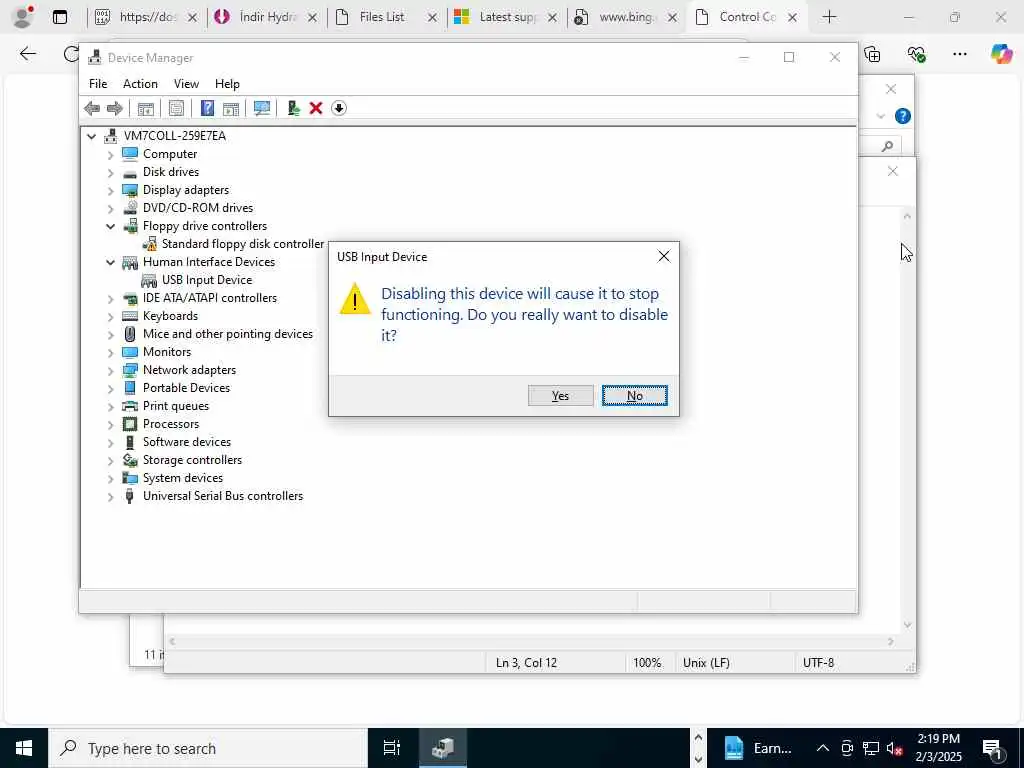Click the blue help question icon behind
Image resolution: width=1024 pixels, height=768 pixels.
(x=903, y=116)
